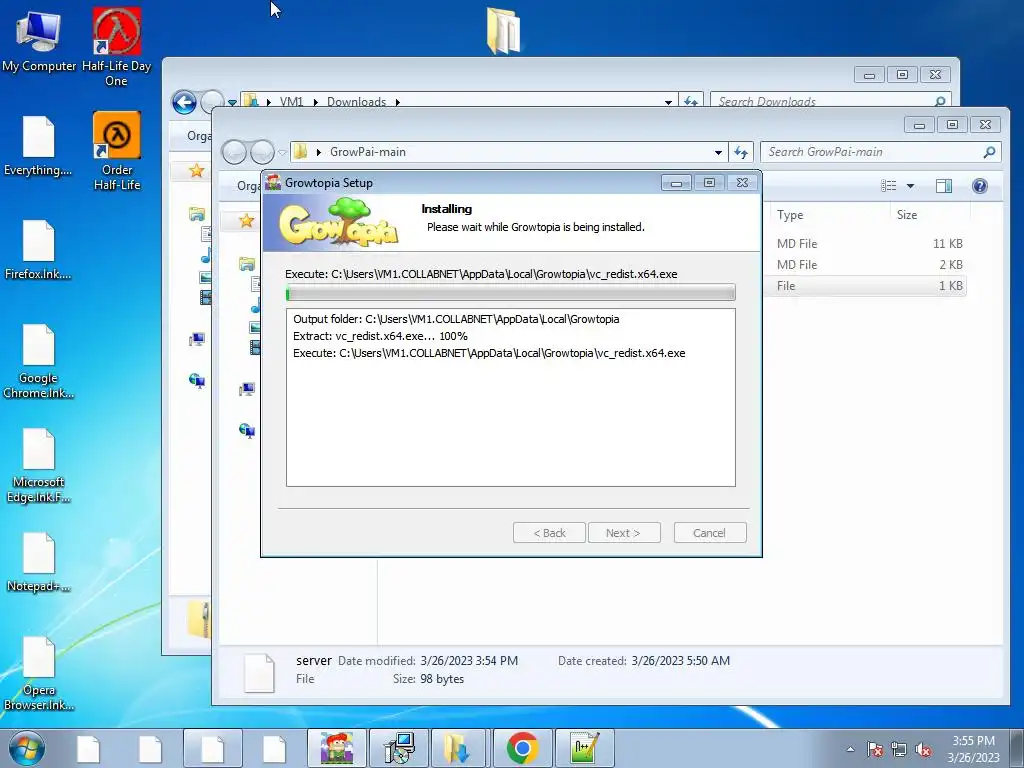Click the installation progress bar
The image size is (1024, 768).
click(511, 293)
